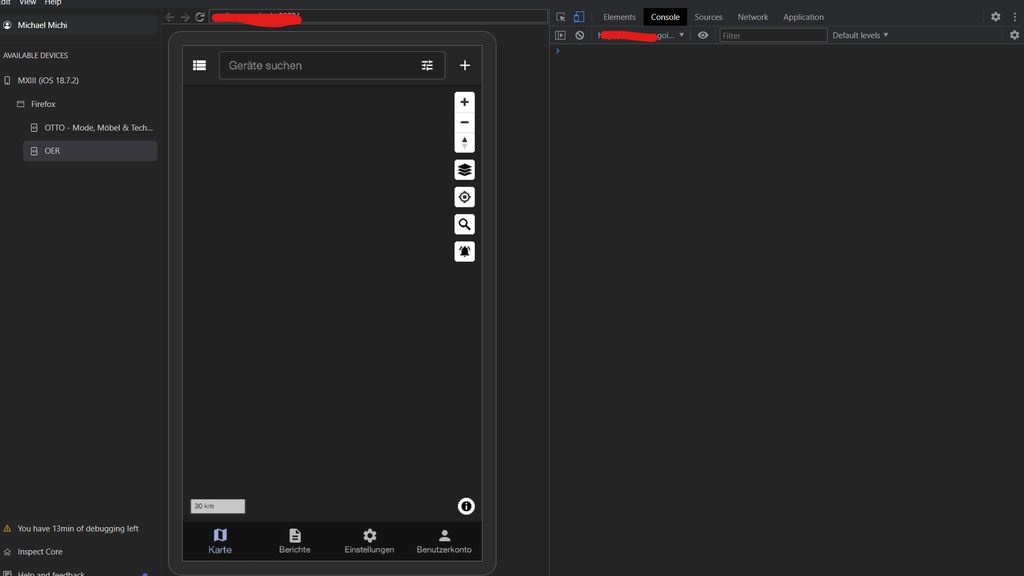
Task: Go forward in the inspected page
Action: coord(185,17)
